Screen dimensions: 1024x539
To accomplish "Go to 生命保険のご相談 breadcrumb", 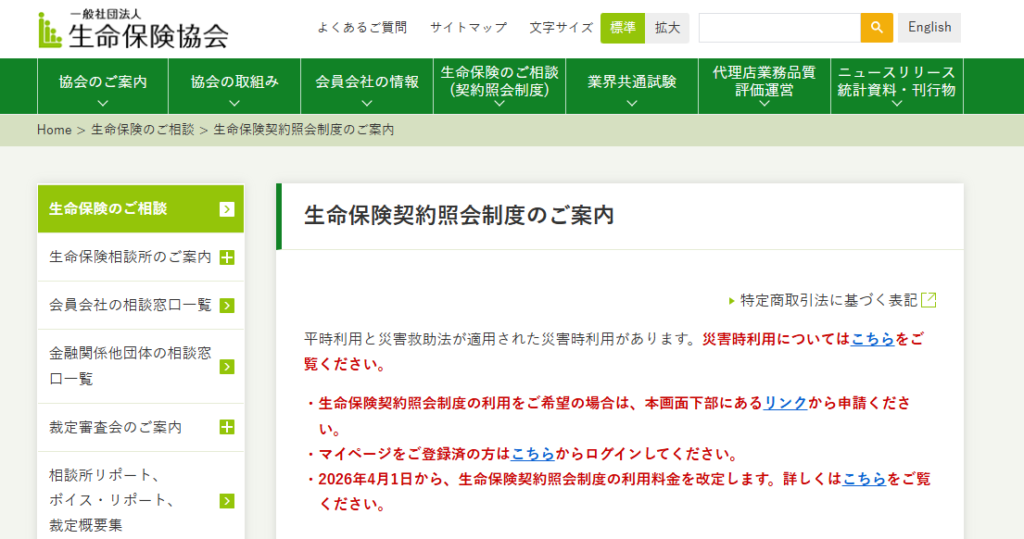I will coord(142,130).
